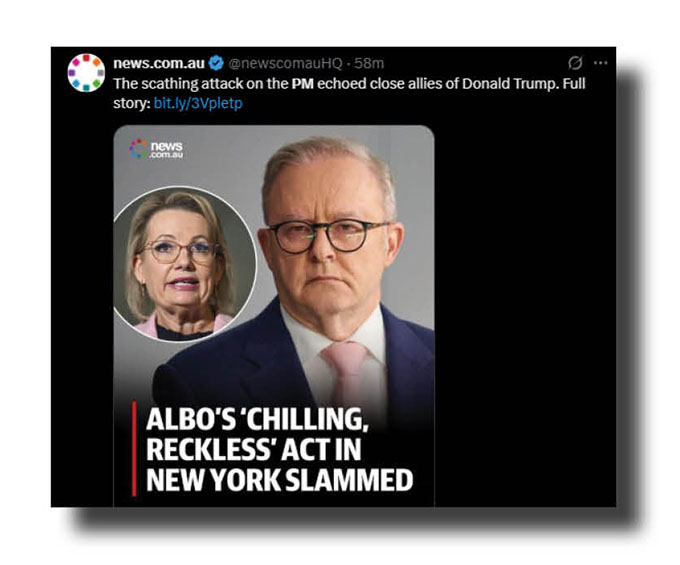Click the red accent bar beside headline
The height and width of the screenshot is (565, 680).
pyautogui.click(x=134, y=449)
